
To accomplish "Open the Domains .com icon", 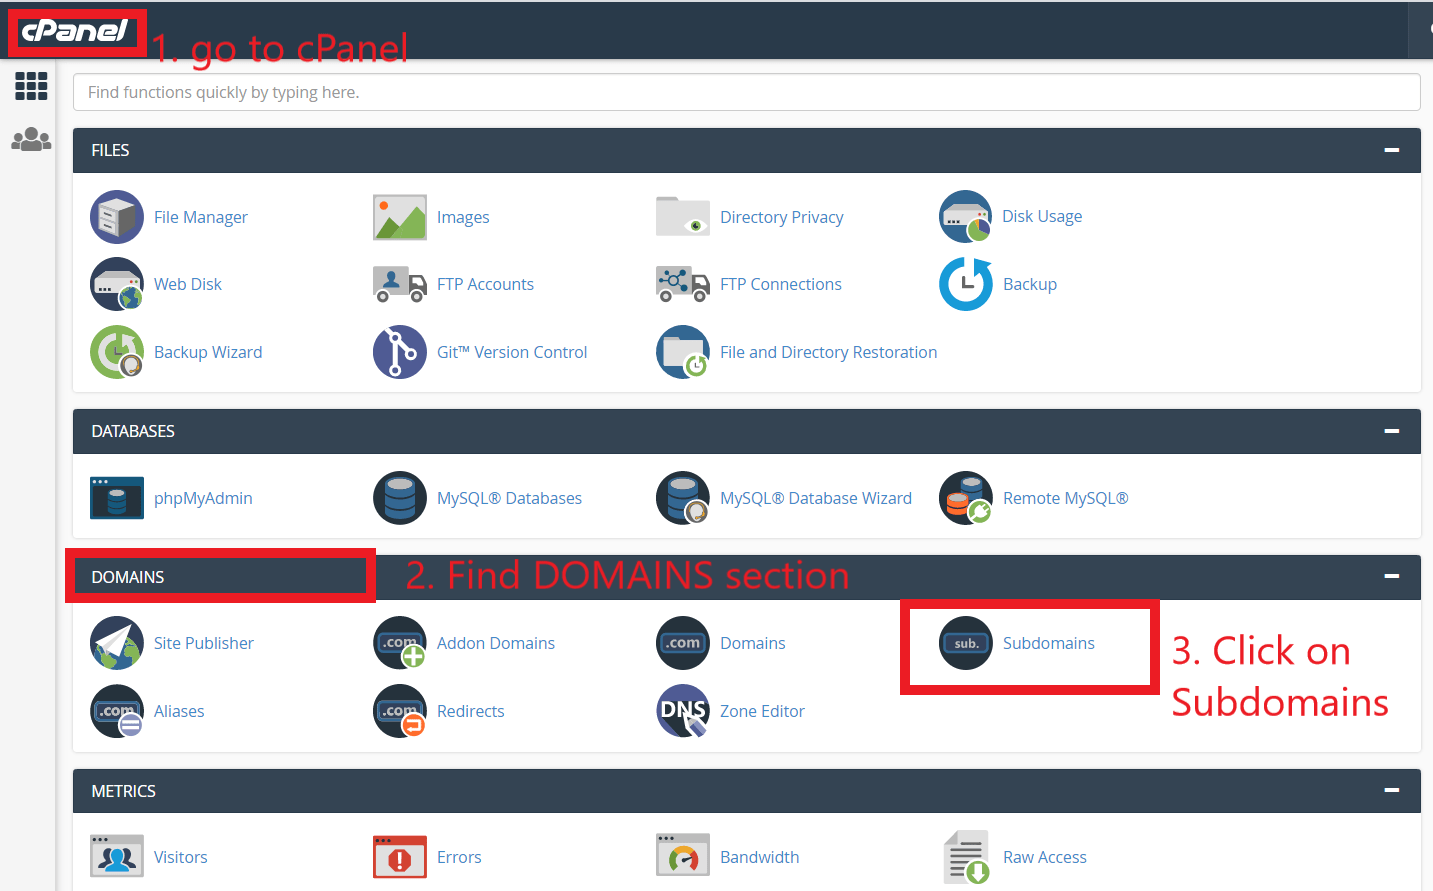I will click(x=683, y=643).
